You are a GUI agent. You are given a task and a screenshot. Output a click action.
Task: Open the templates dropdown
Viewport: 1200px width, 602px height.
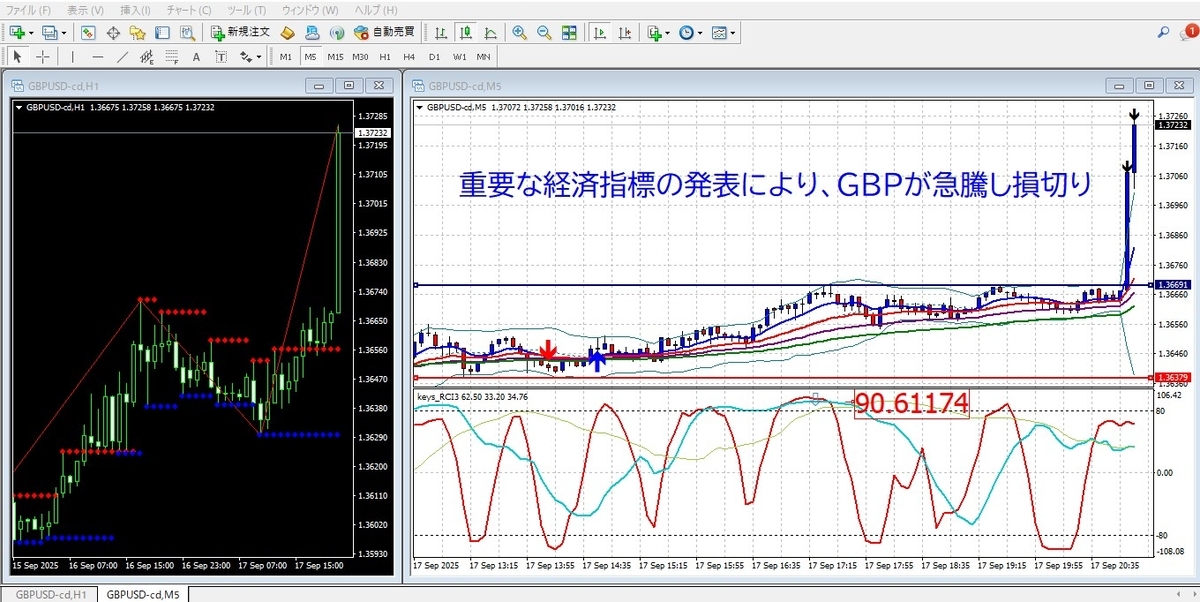coord(724,33)
